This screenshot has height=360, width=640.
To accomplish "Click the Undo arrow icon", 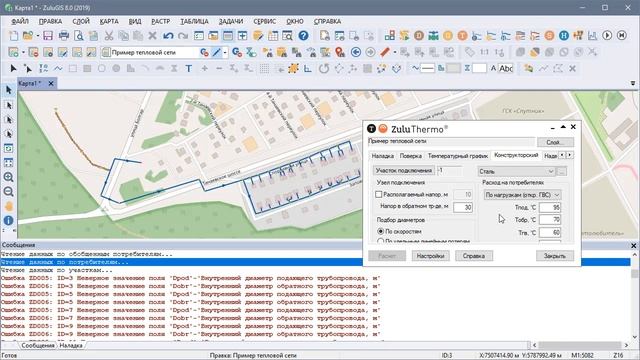I will click(168, 36).
